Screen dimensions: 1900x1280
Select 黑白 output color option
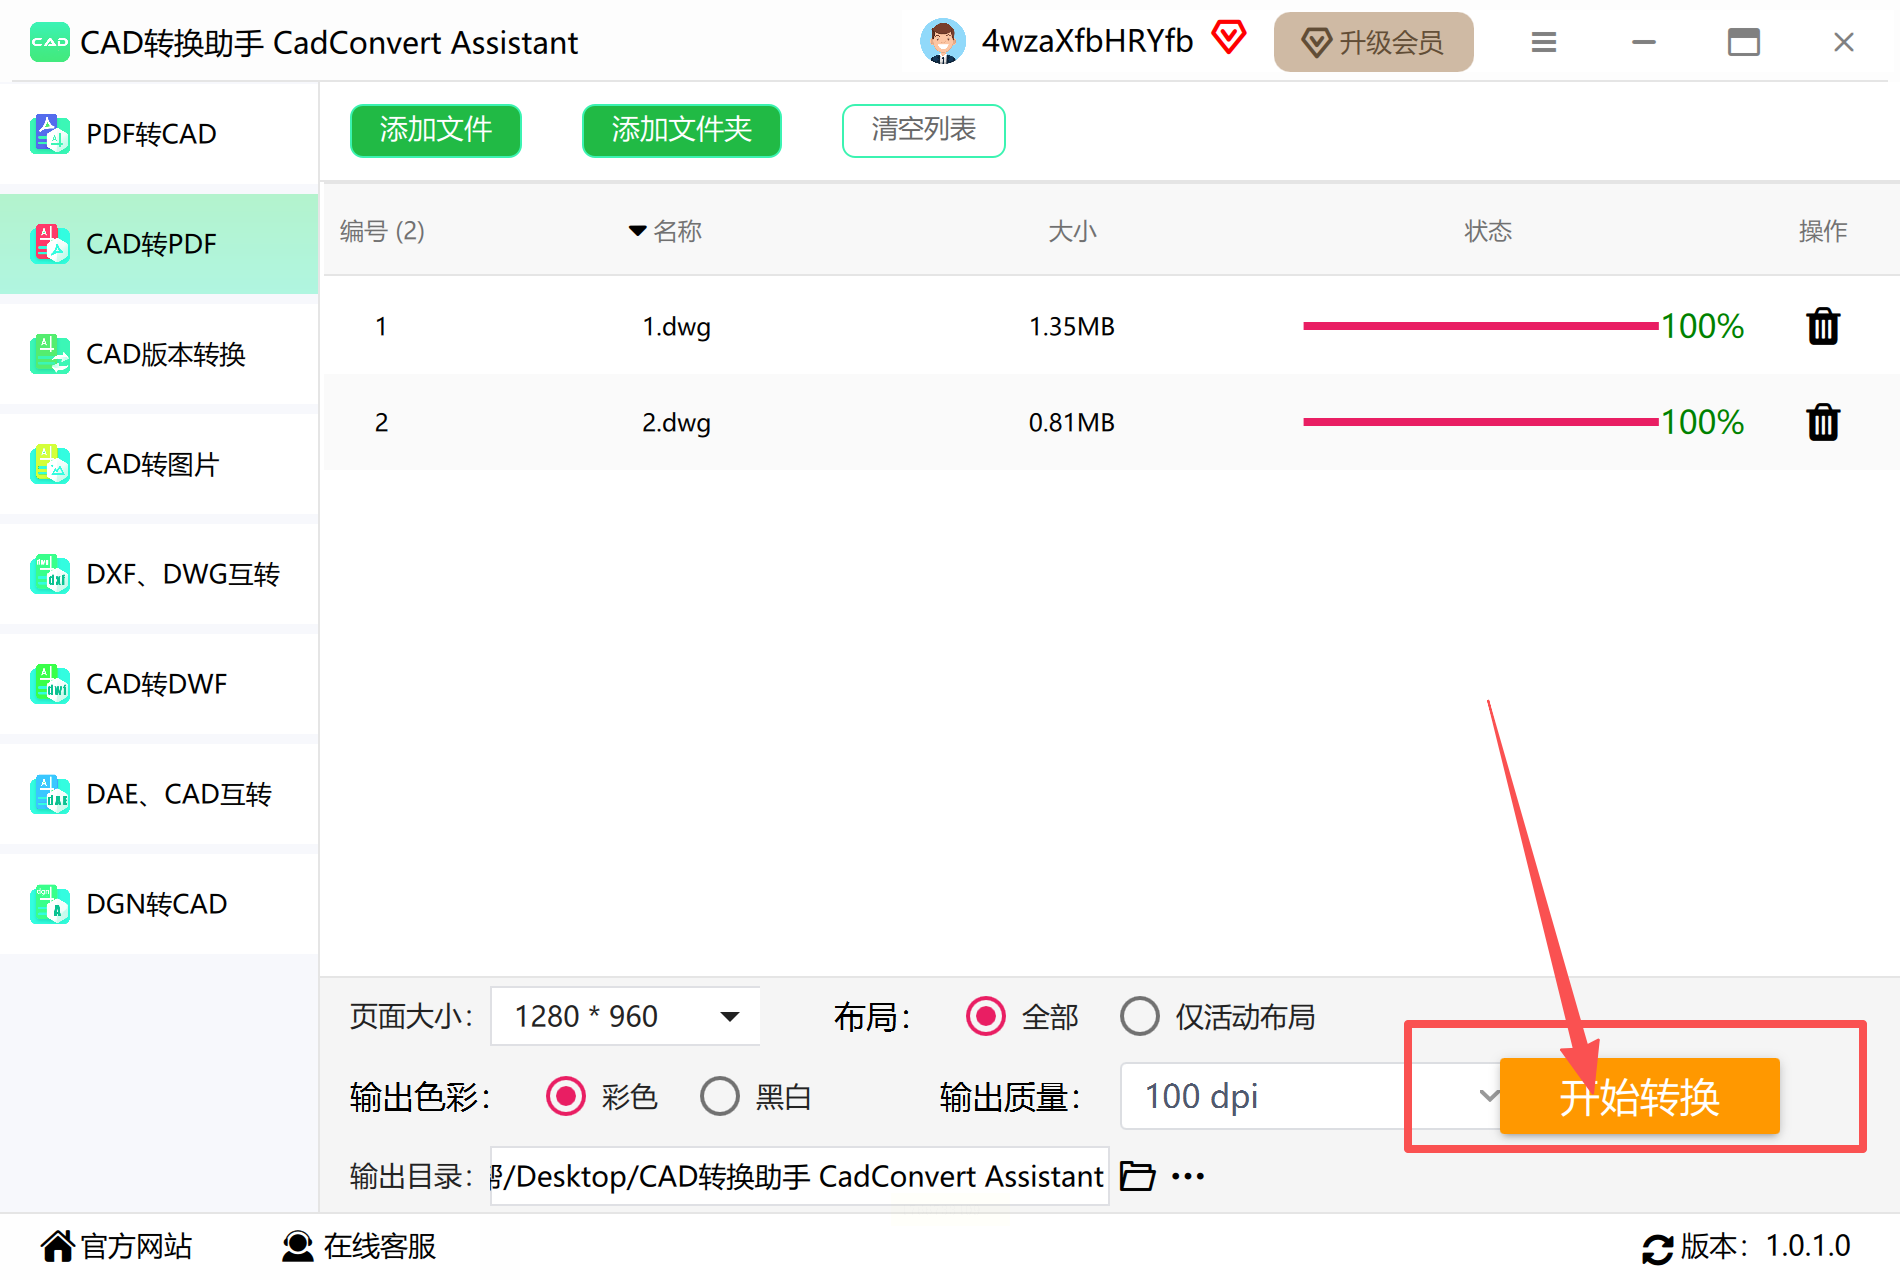coord(719,1097)
